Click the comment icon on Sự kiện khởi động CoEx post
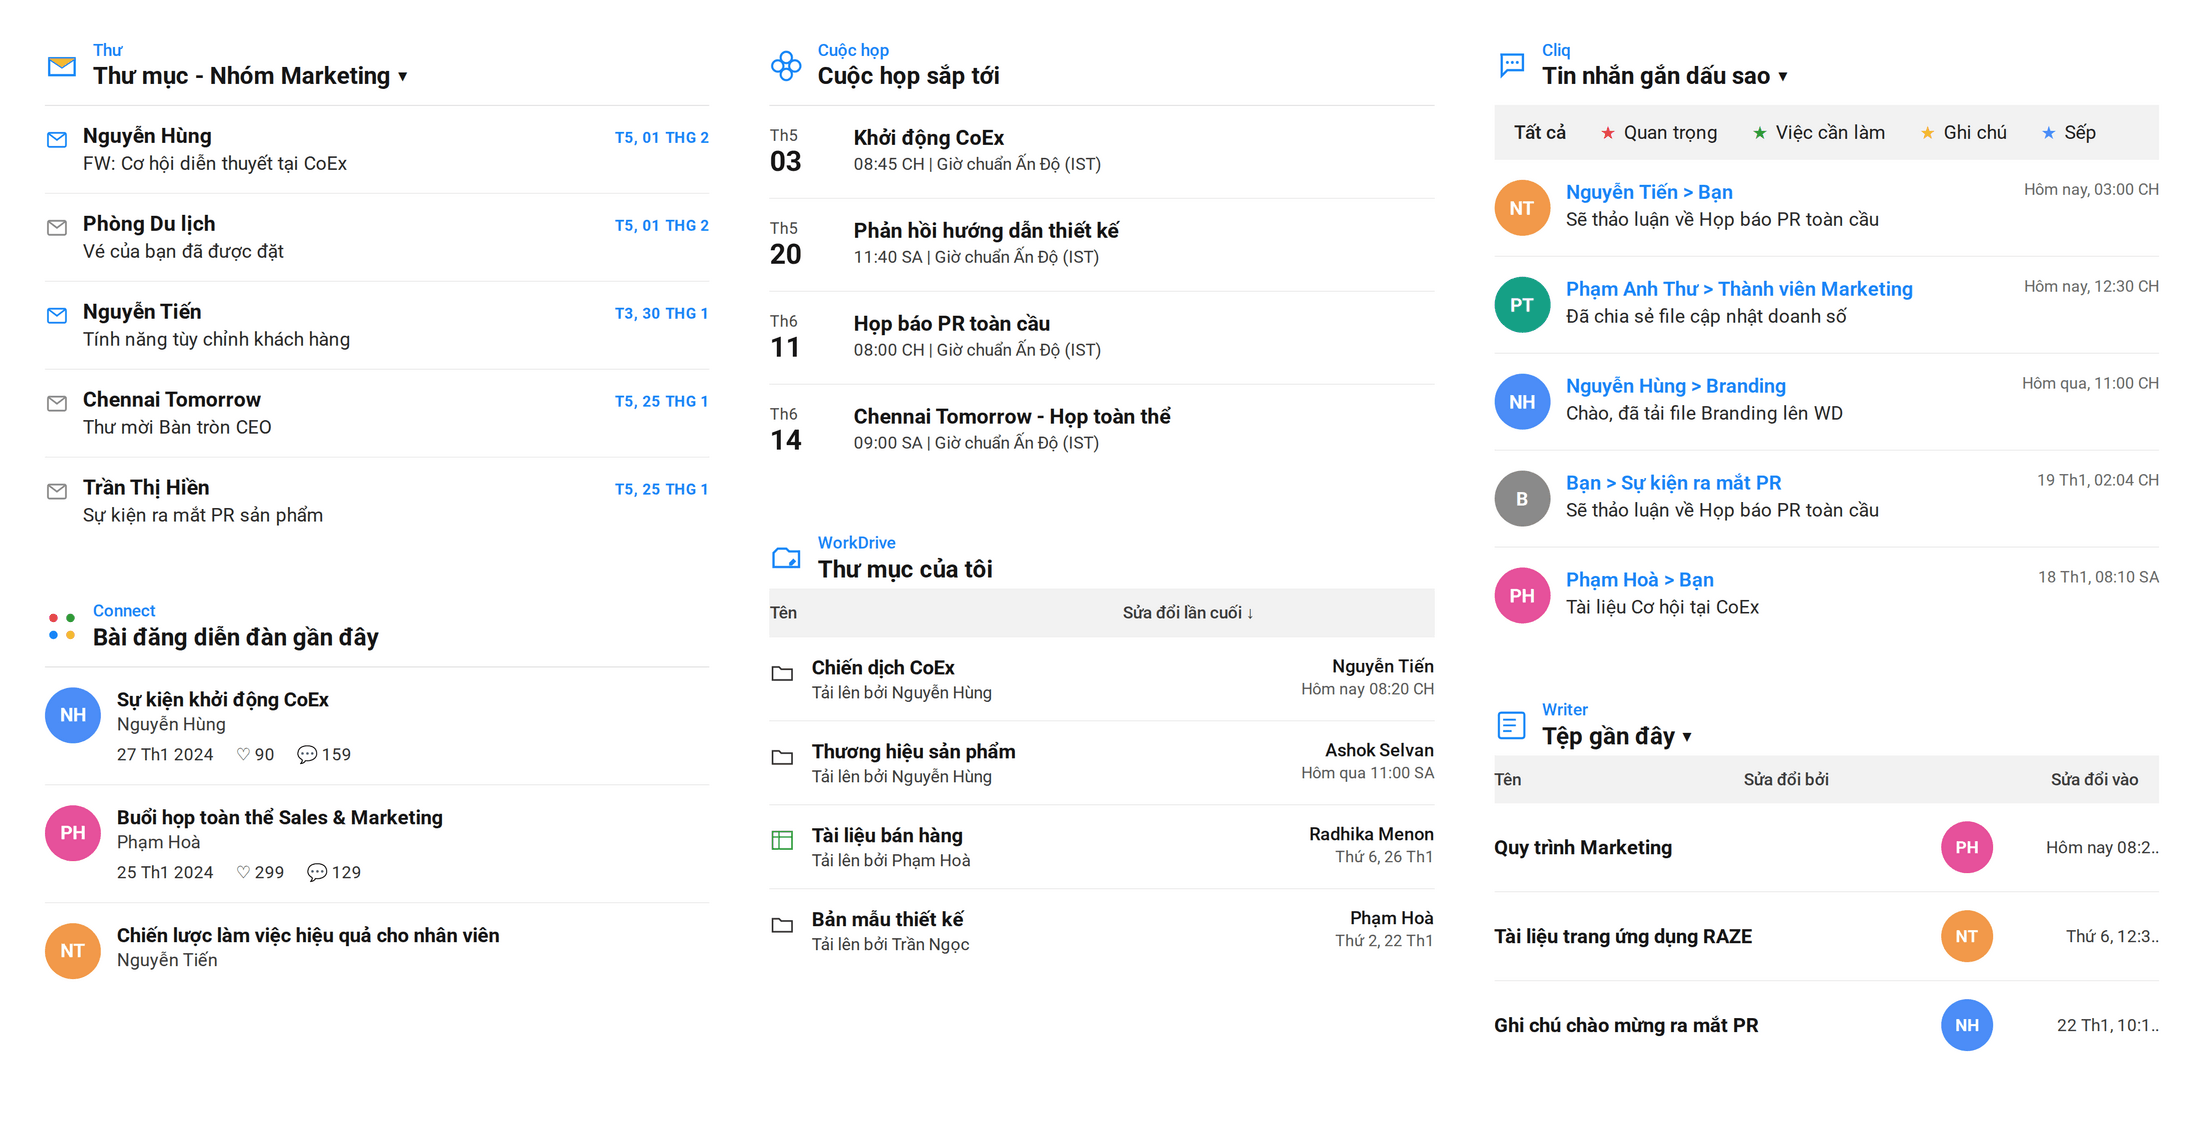The image size is (2204, 1143). [307, 755]
